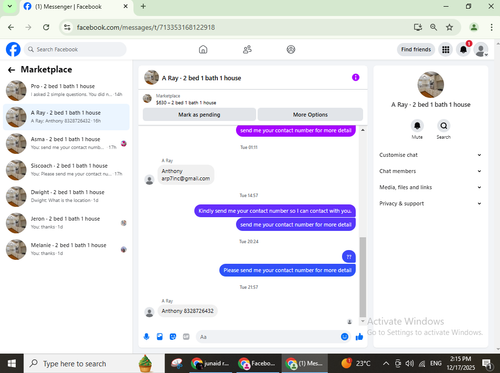This screenshot has height=373, width=500.
Task: Open the tab search dropdown
Action: point(10,6)
